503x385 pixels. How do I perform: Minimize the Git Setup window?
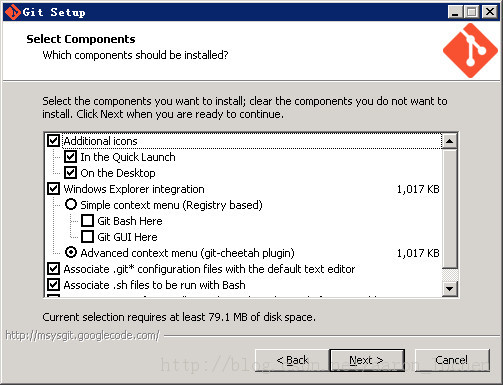455,12
